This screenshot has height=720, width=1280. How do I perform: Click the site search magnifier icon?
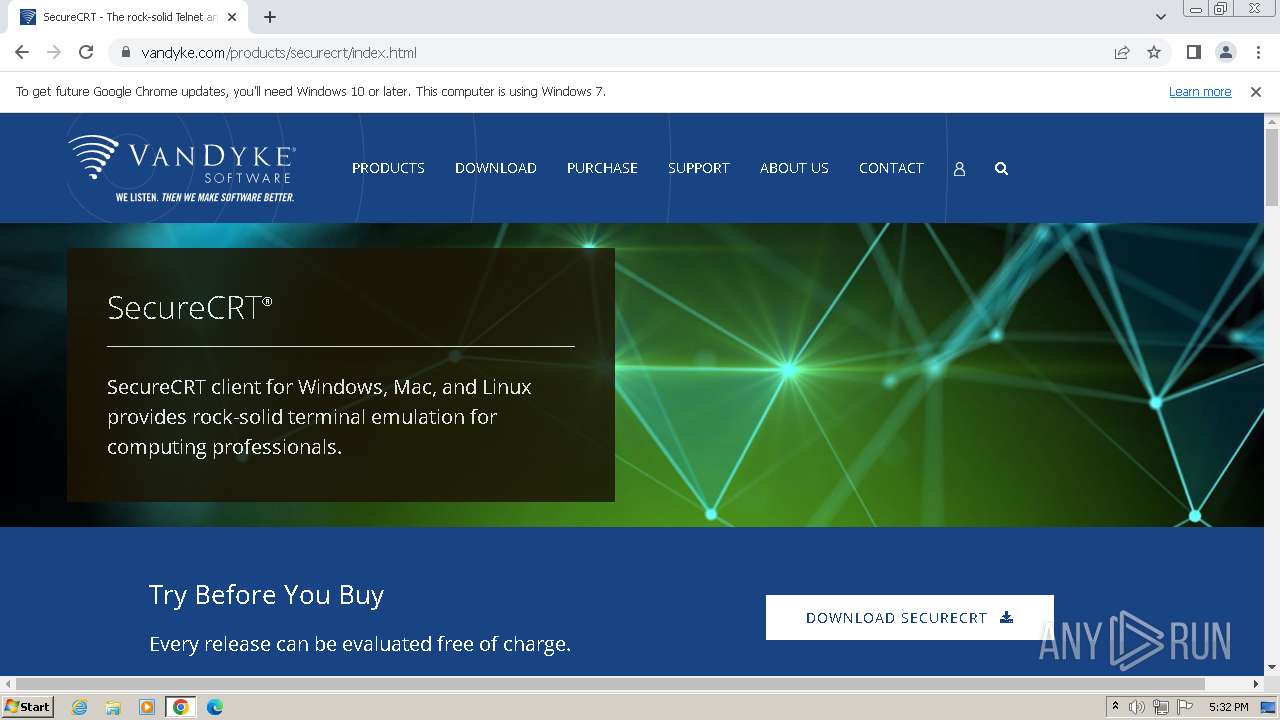[x=1001, y=169]
